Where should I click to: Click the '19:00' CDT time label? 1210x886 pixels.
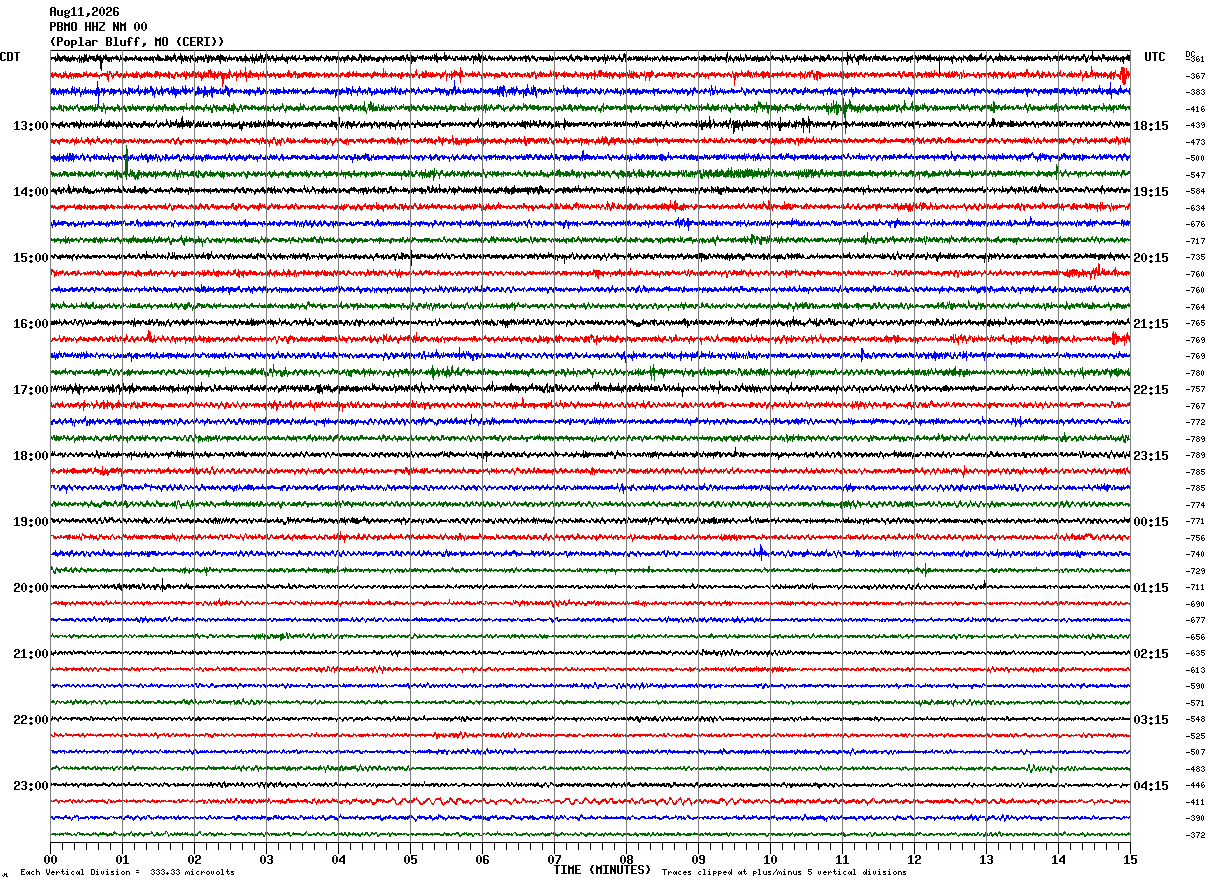coord(31,522)
